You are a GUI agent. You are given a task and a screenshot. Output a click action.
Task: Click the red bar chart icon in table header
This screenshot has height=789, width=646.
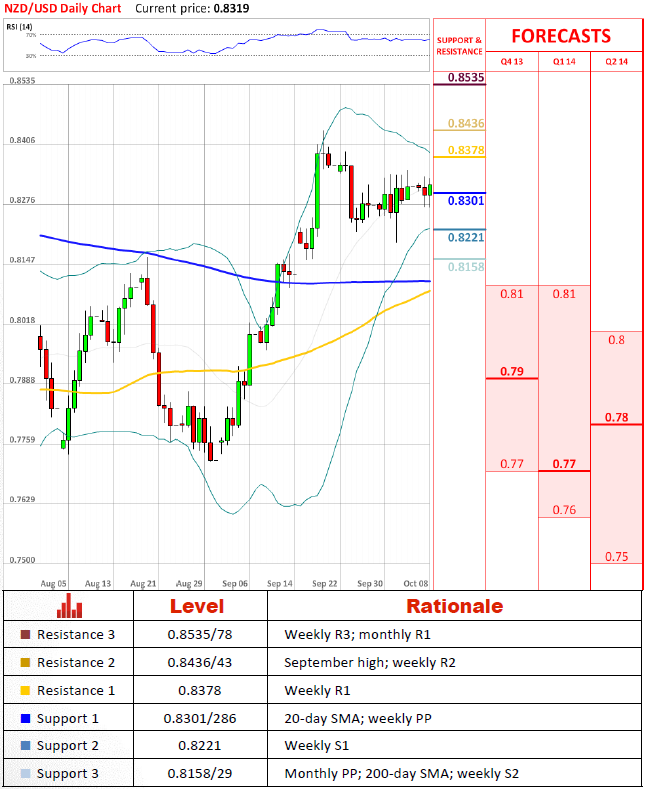[69, 606]
